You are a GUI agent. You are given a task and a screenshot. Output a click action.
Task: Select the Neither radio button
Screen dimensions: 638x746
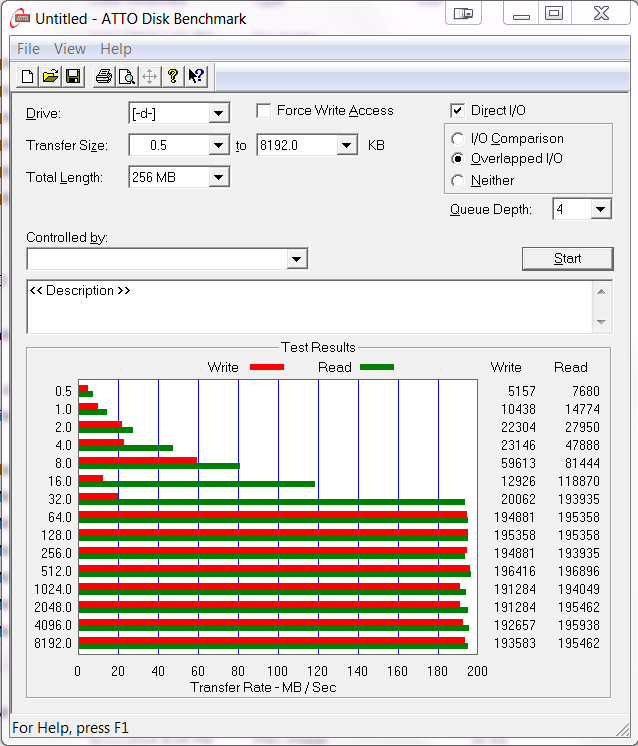458,181
